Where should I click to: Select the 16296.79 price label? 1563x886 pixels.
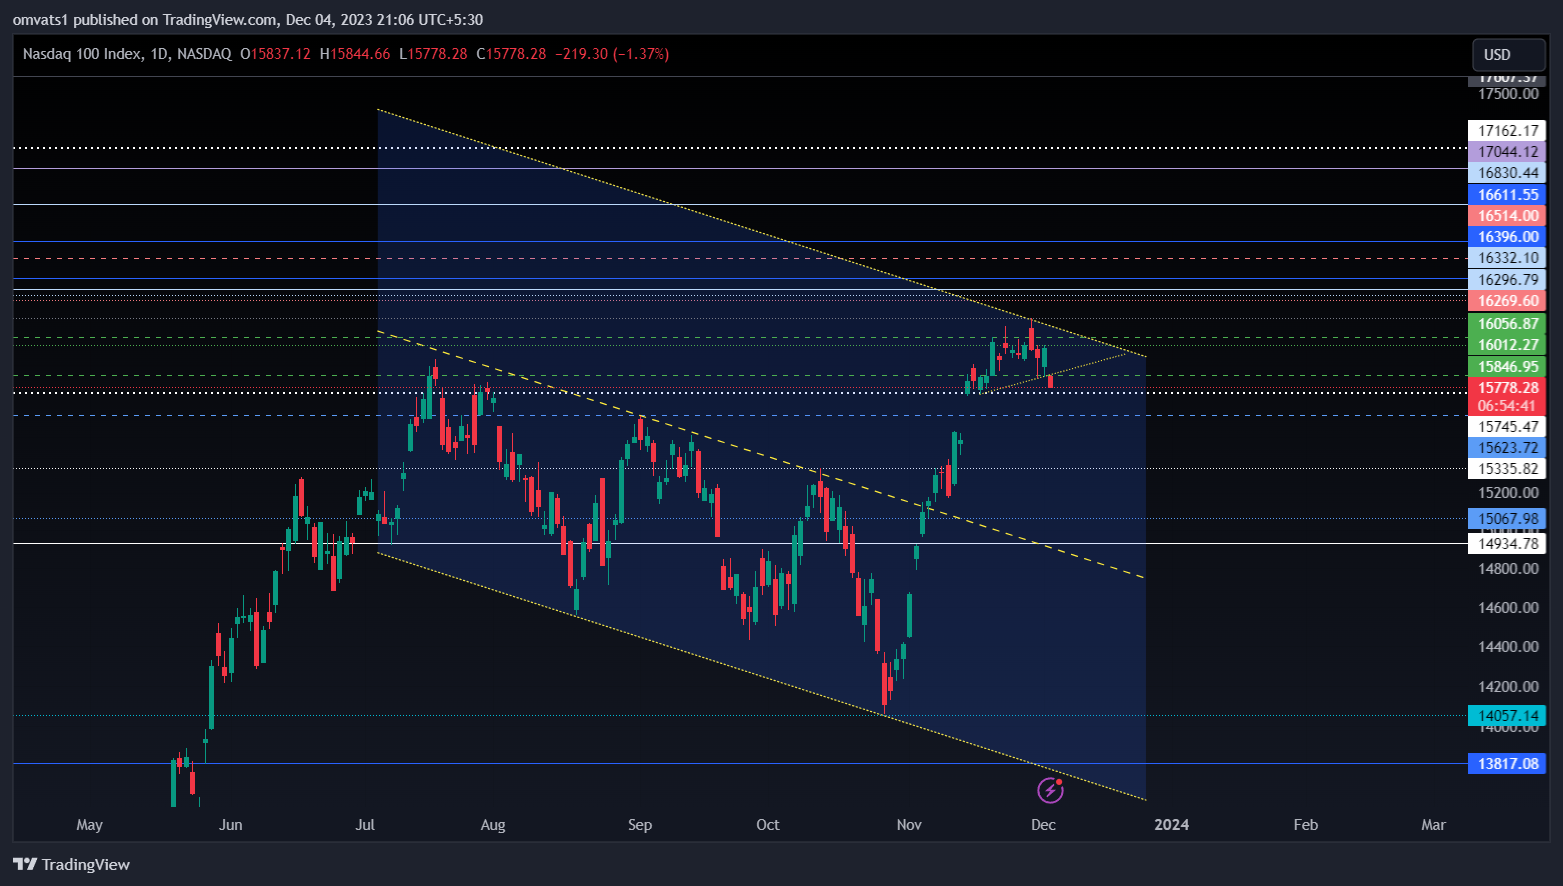point(1507,280)
